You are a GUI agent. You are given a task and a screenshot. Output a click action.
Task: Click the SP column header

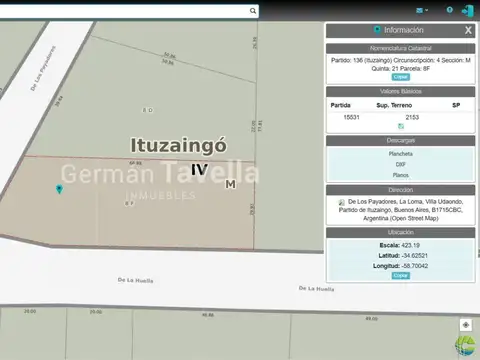[x=456, y=105]
